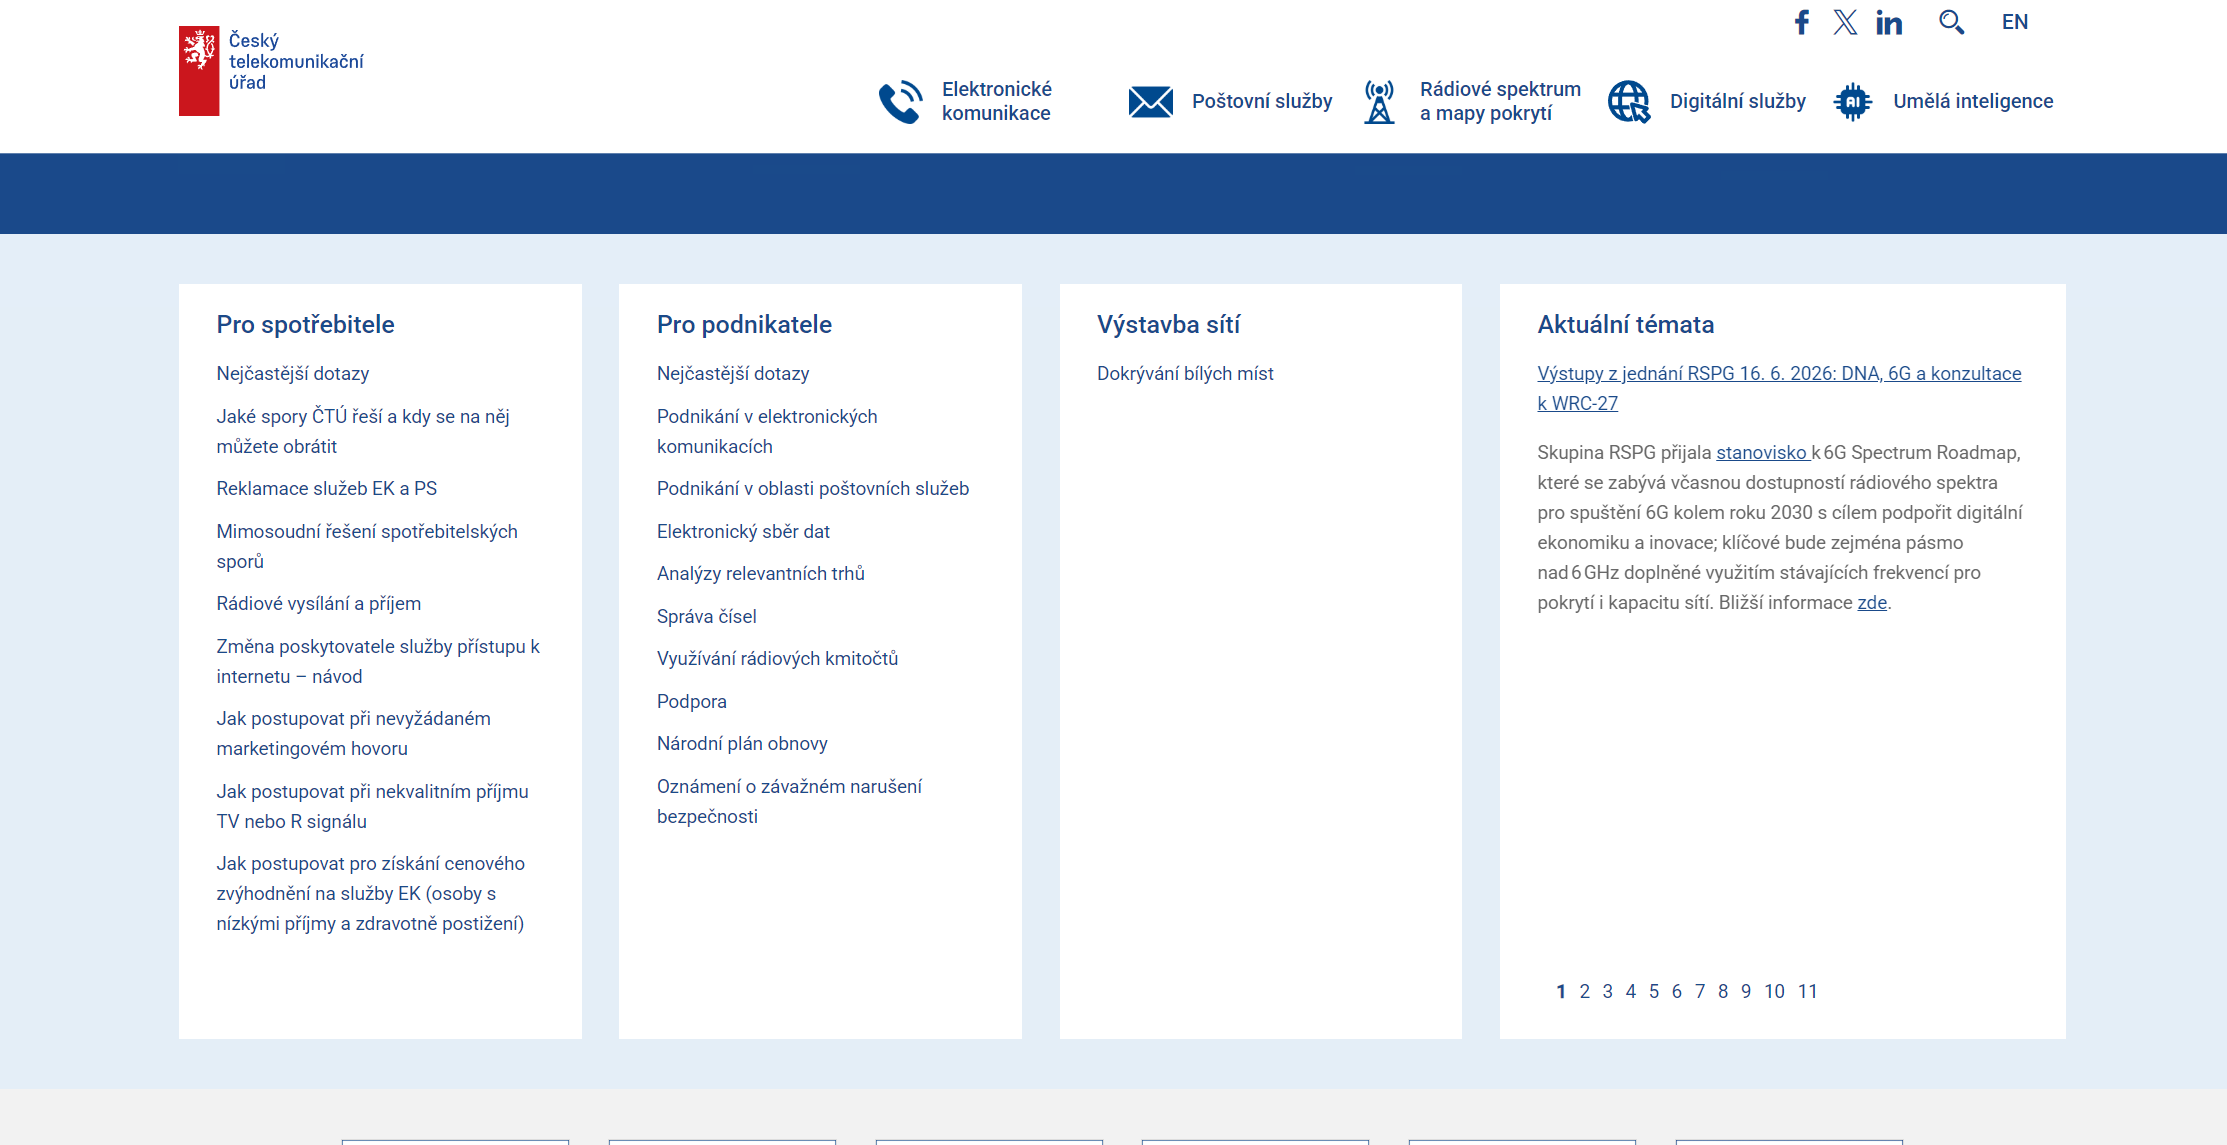
Task: Open Národní plán obnovy link
Action: coord(742,744)
